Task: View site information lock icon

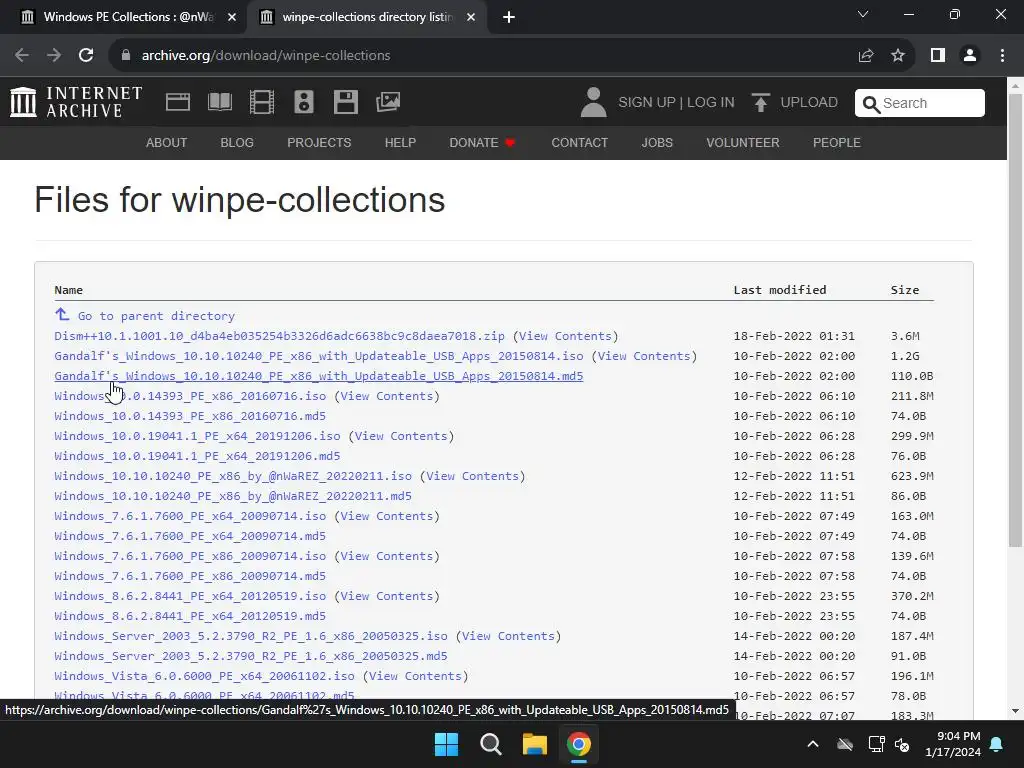Action: pyautogui.click(x=126, y=56)
